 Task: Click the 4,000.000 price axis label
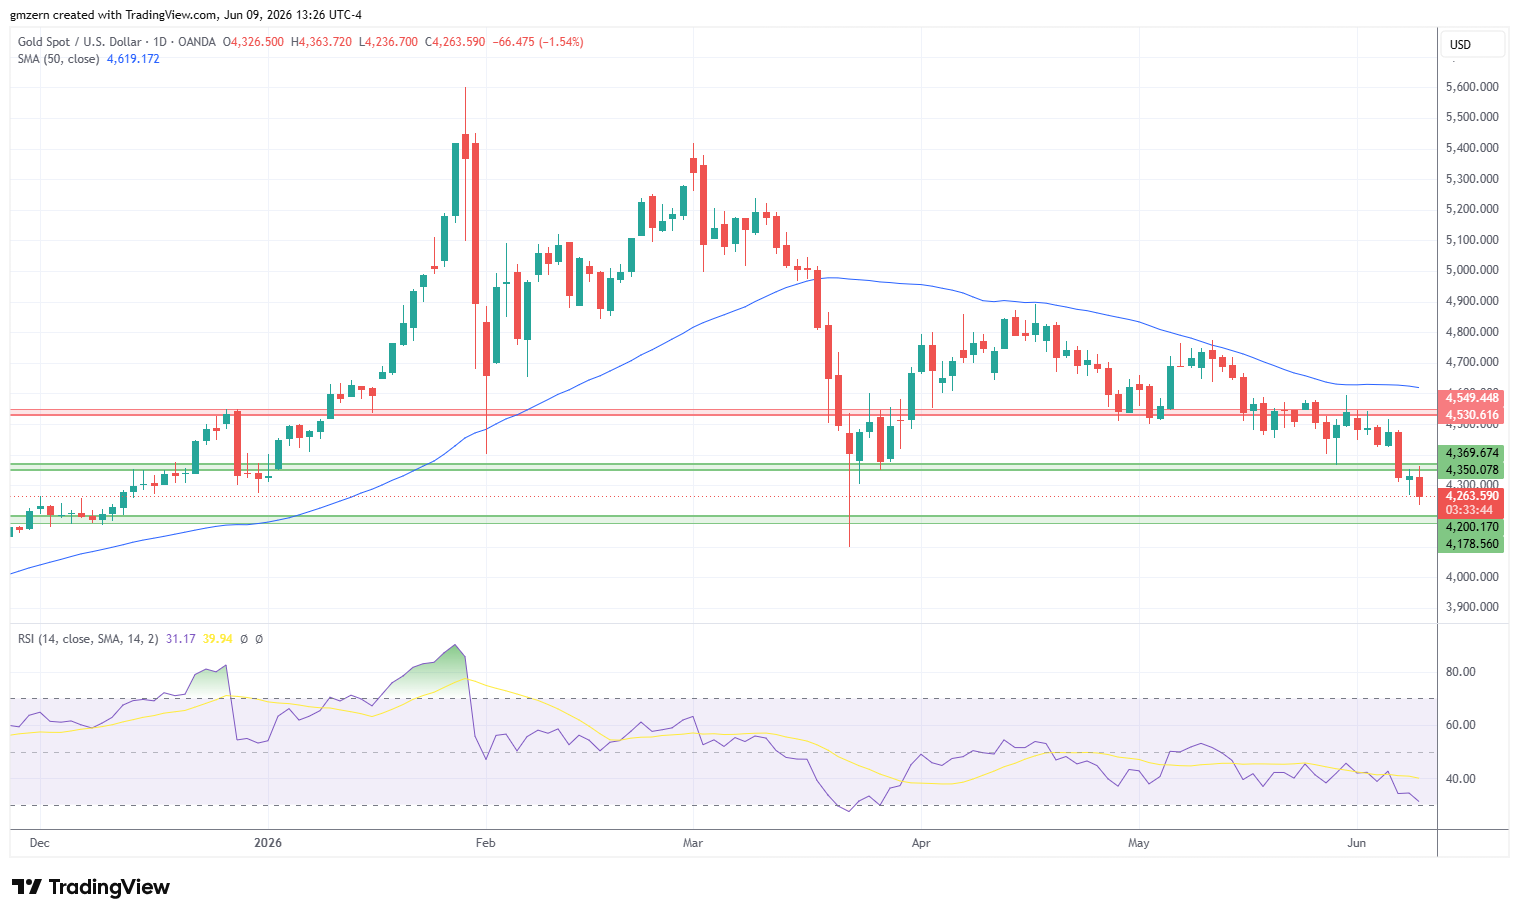[1472, 577]
